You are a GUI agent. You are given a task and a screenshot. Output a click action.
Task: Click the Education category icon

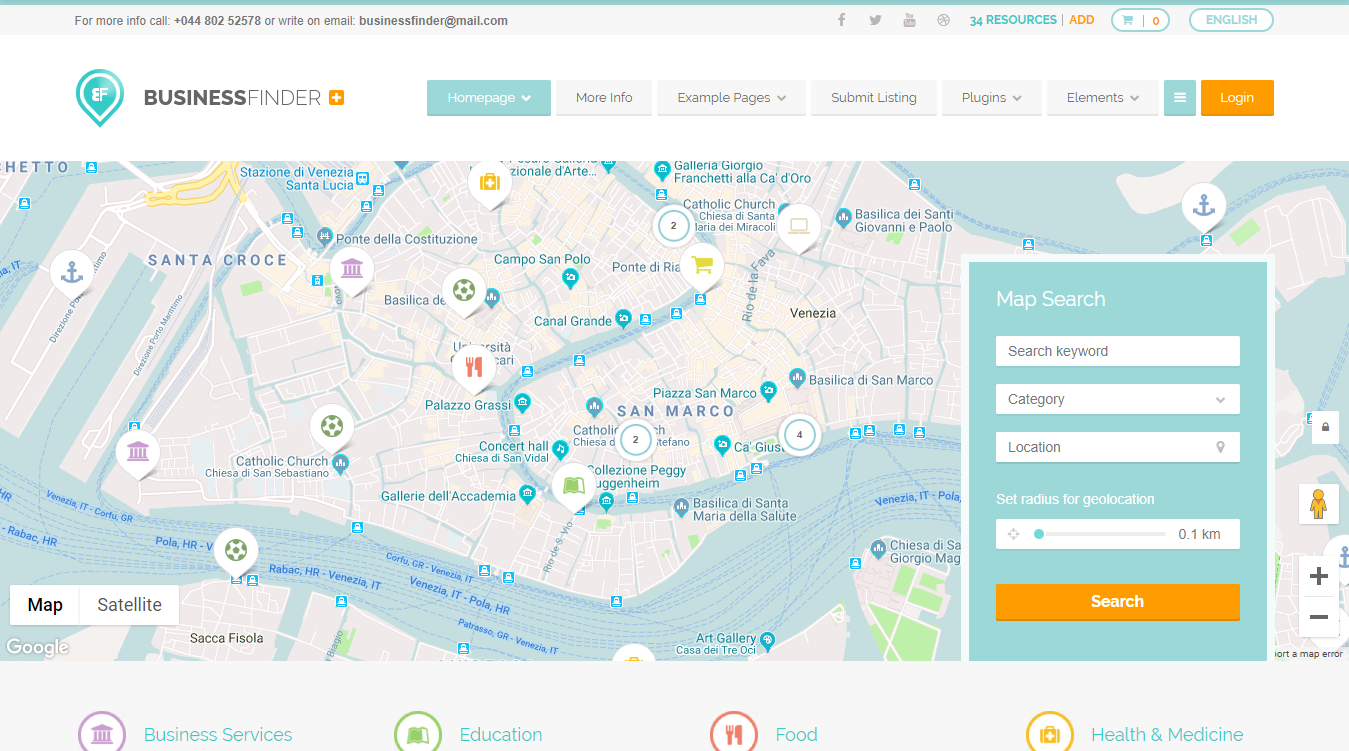pos(418,732)
